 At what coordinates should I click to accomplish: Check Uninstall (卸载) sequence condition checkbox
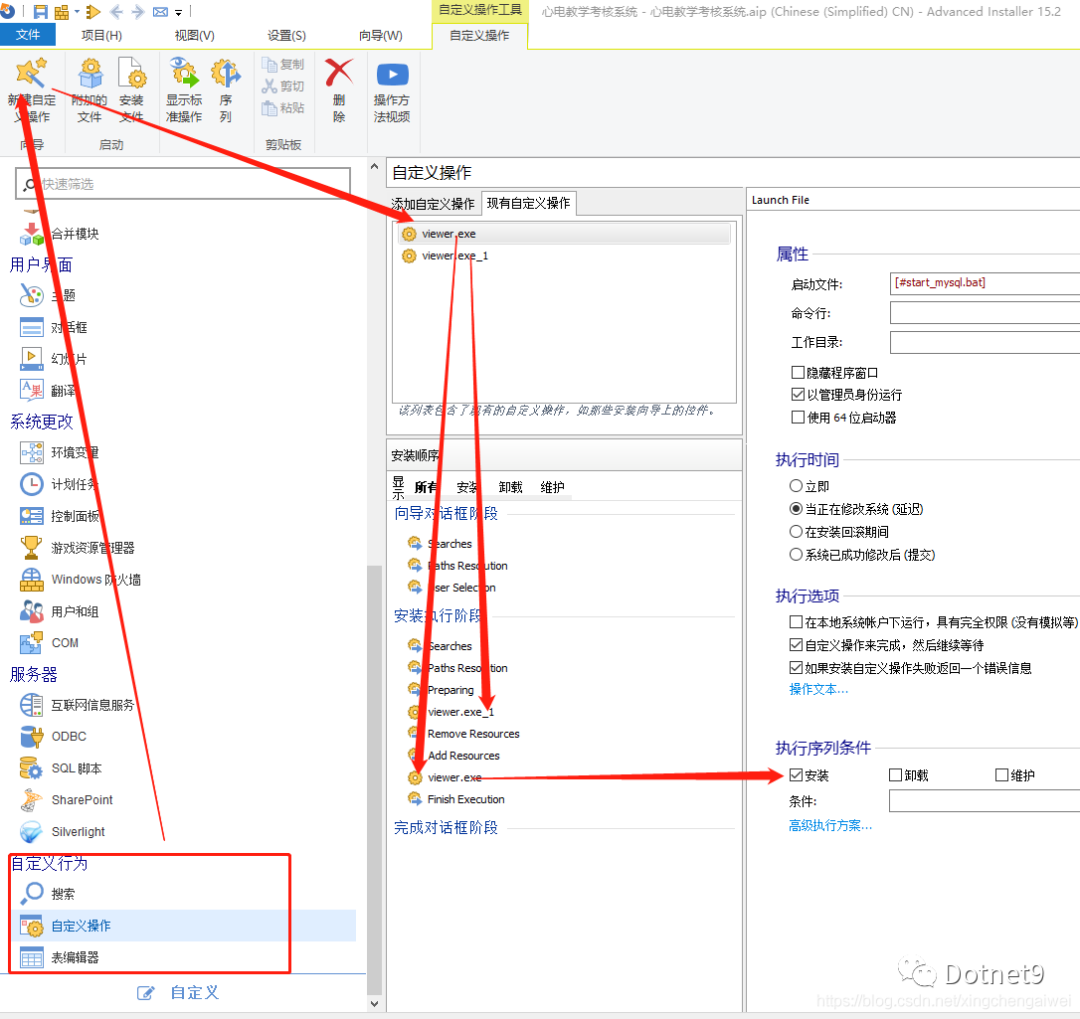[x=895, y=775]
